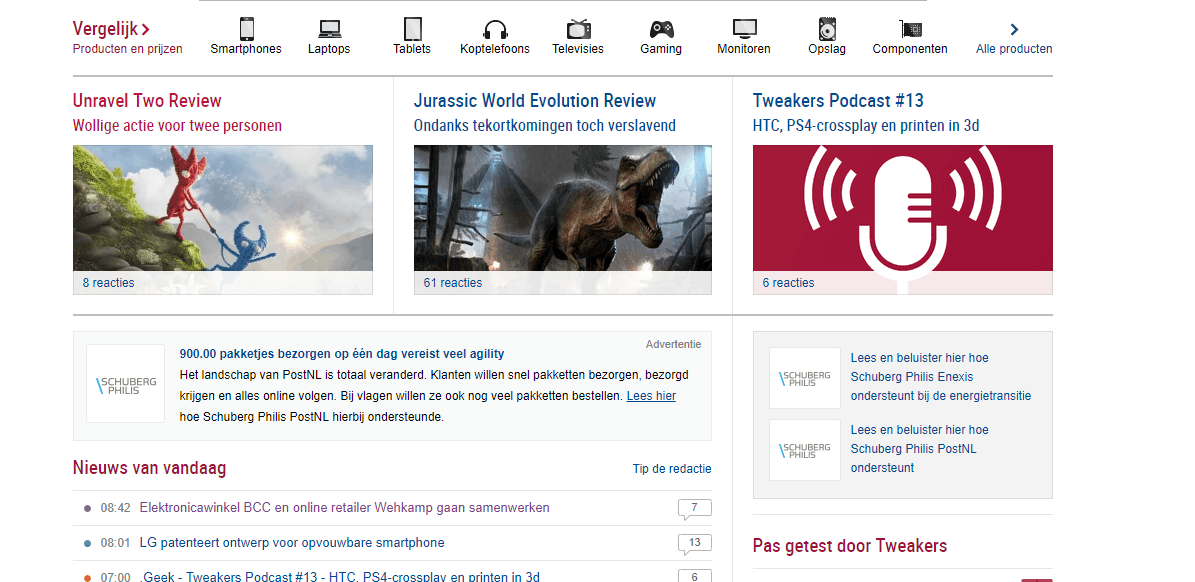
Task: Click Tip de redactie link
Action: 672,468
